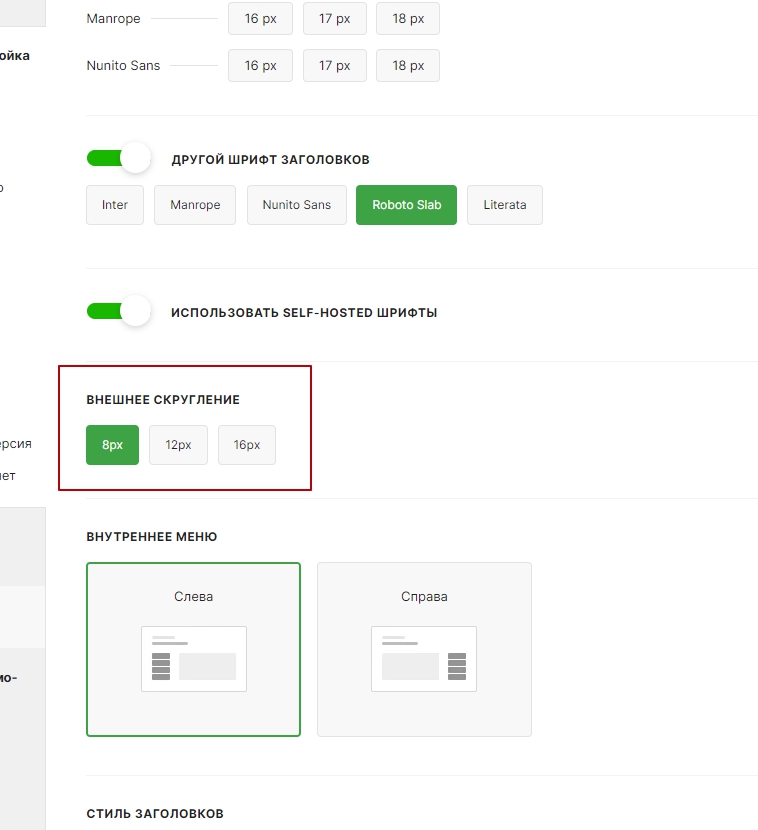Click the right-menu layout preview icon
Screen dimensions: 758x830
click(424, 659)
